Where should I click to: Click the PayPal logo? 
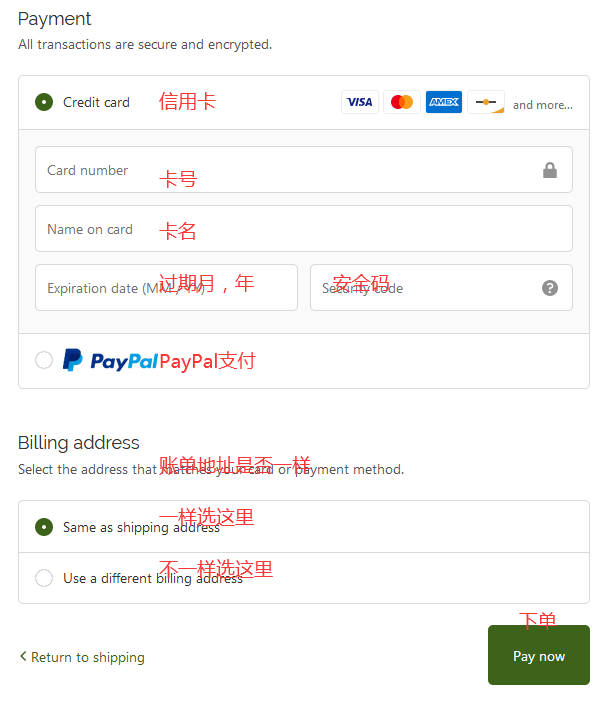coord(110,360)
